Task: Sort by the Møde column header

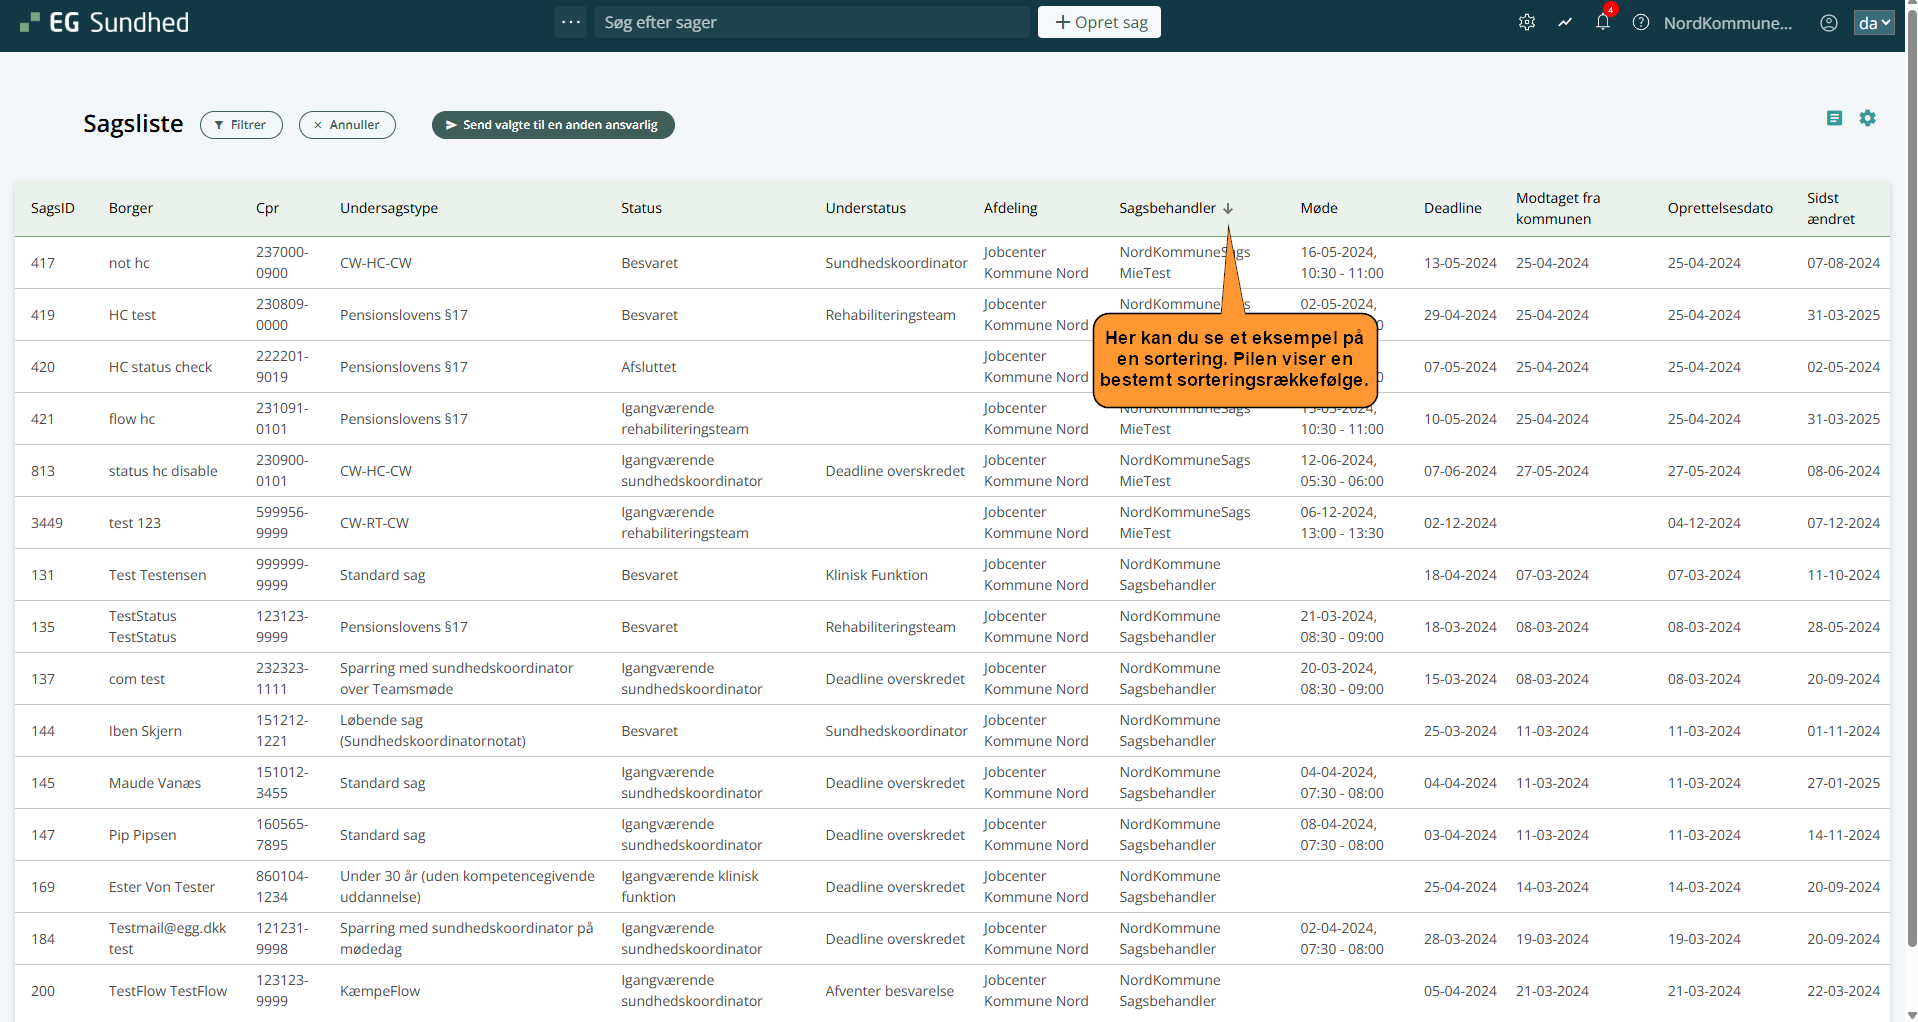Action: [1319, 208]
